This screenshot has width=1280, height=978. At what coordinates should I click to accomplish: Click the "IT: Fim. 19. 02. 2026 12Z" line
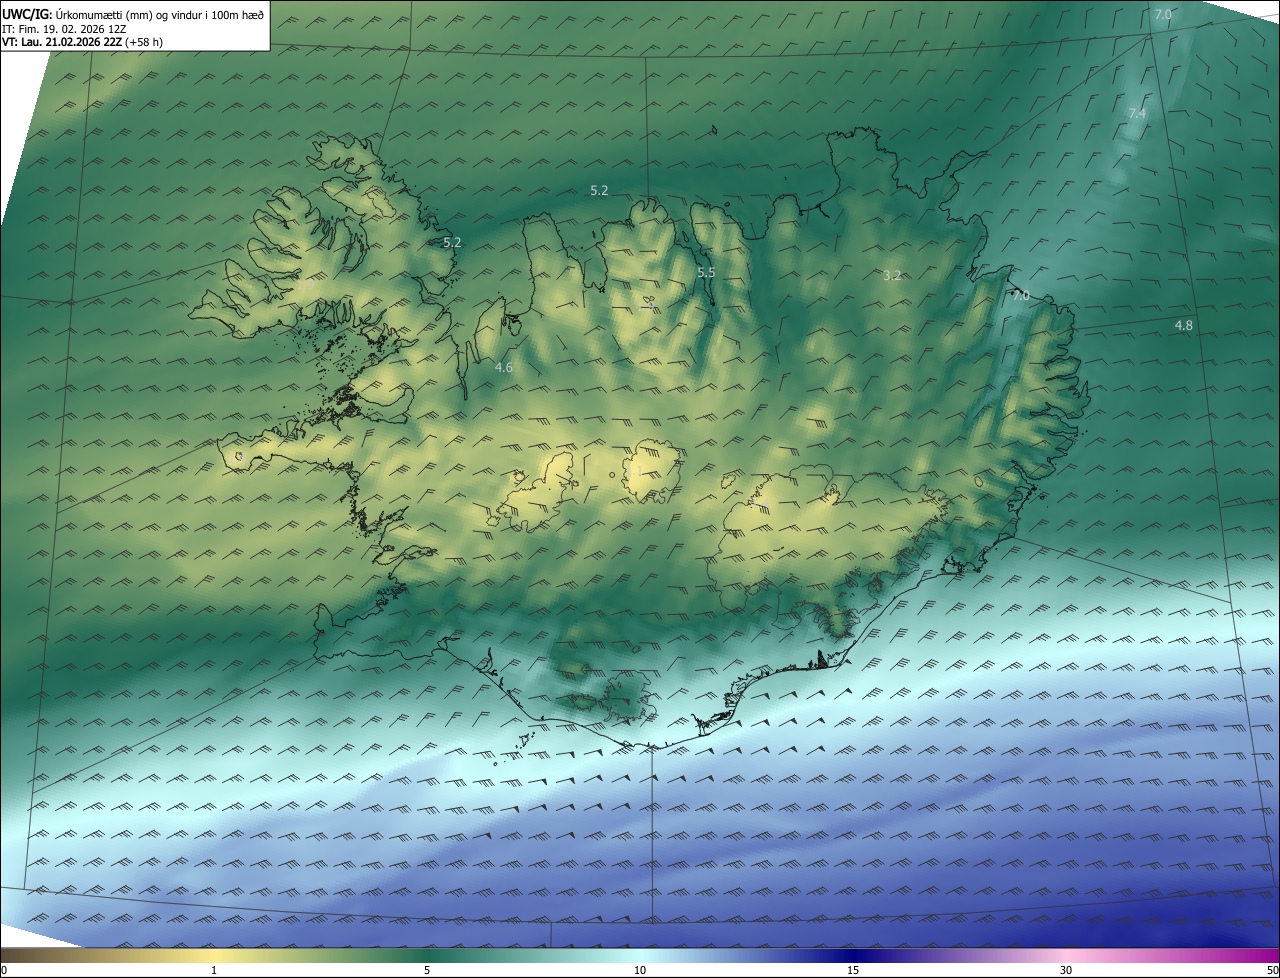[64, 29]
